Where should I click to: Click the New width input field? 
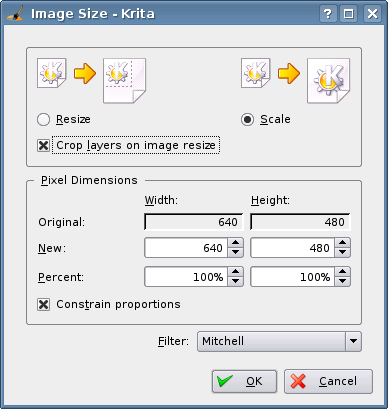point(186,248)
